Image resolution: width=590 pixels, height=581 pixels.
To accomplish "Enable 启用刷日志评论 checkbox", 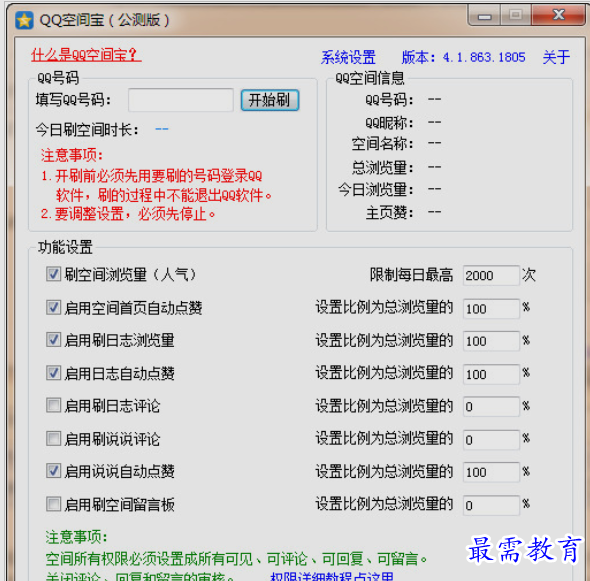I will 53,406.
